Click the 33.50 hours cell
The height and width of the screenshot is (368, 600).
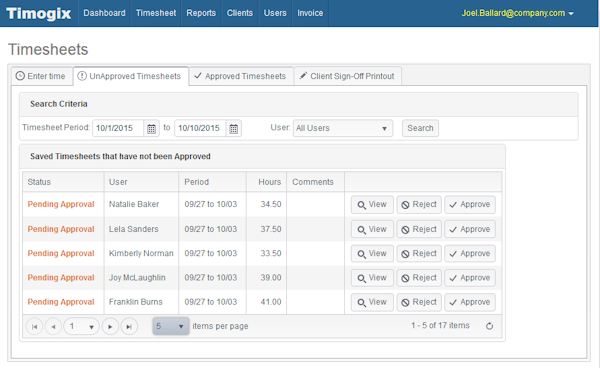coord(267,253)
